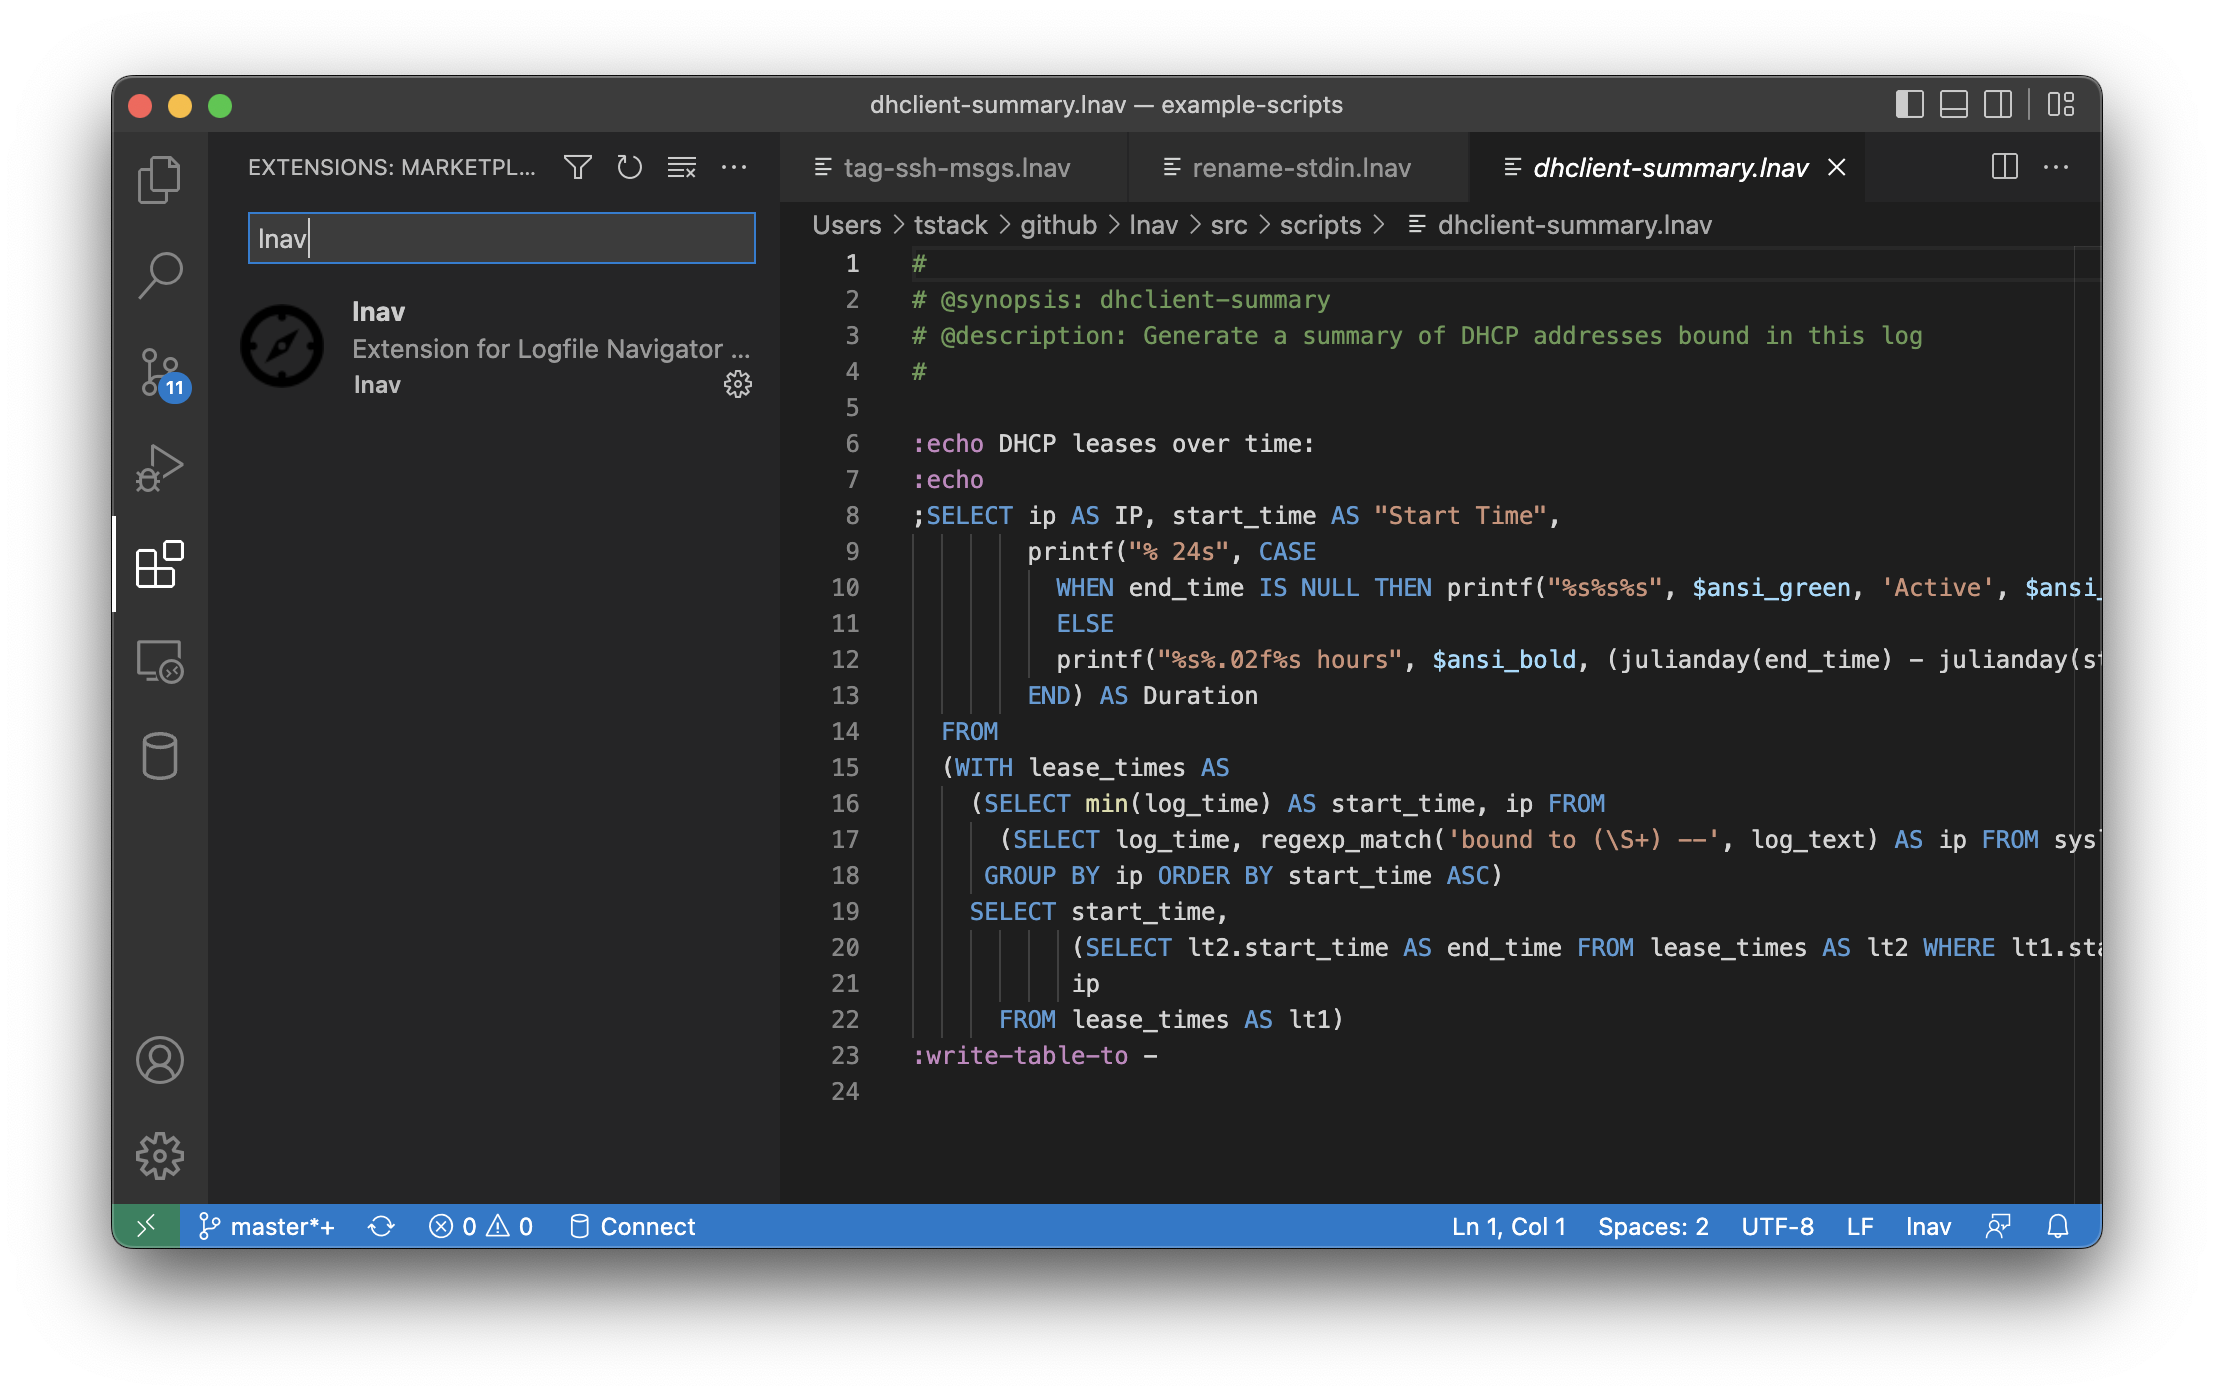The image size is (2214, 1396).
Task: Clear extensions search results
Action: [x=682, y=167]
